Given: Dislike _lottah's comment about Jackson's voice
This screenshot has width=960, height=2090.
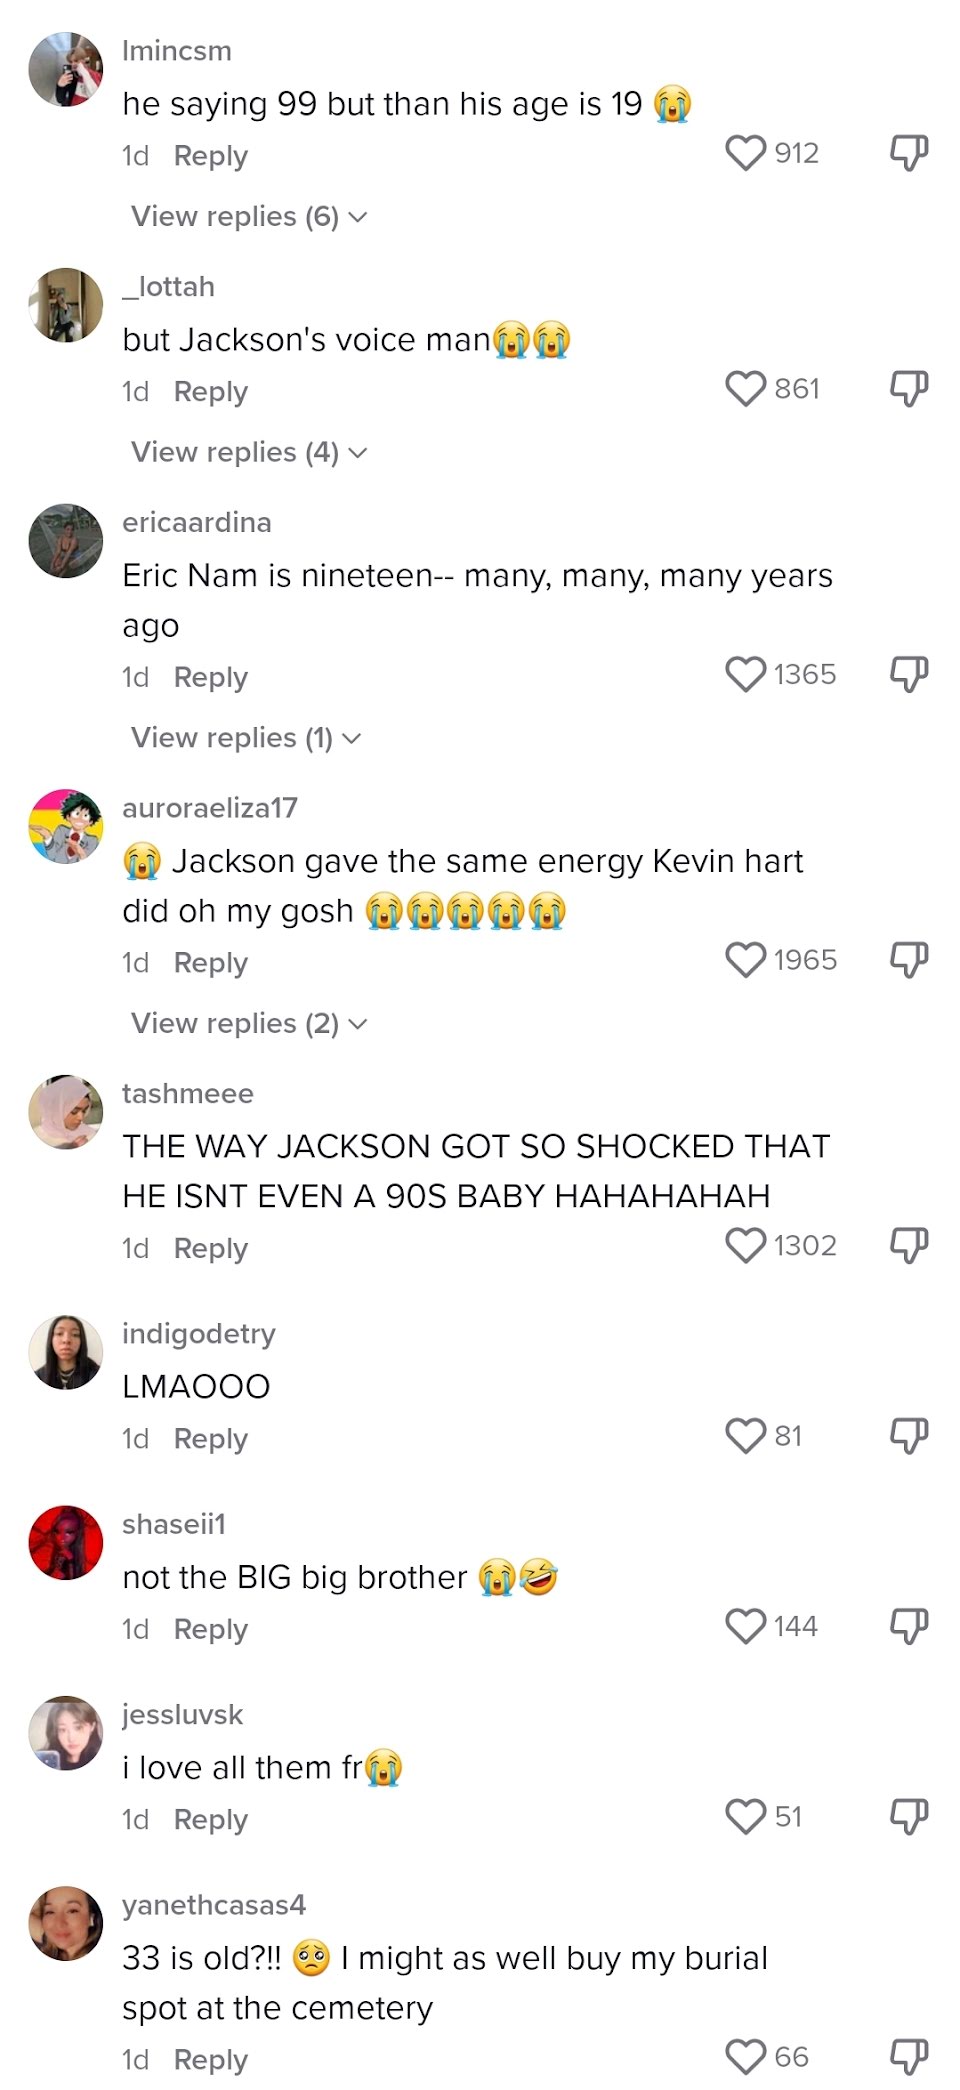Looking at the screenshot, I should [909, 389].
